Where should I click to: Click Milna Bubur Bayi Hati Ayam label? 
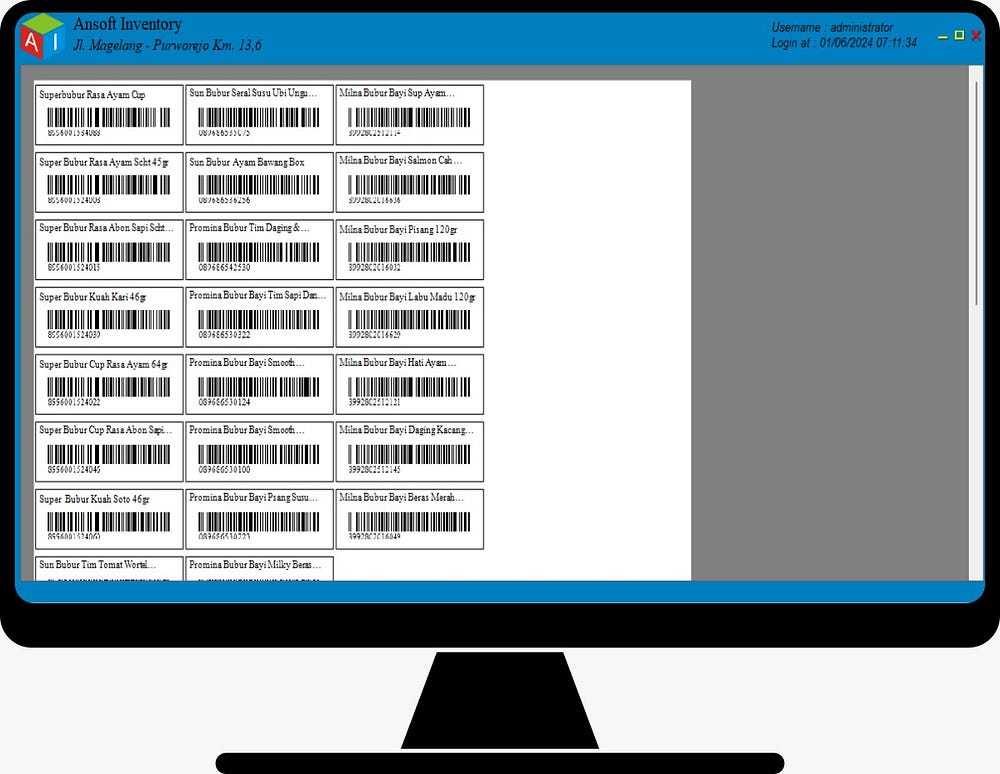[x=409, y=384]
